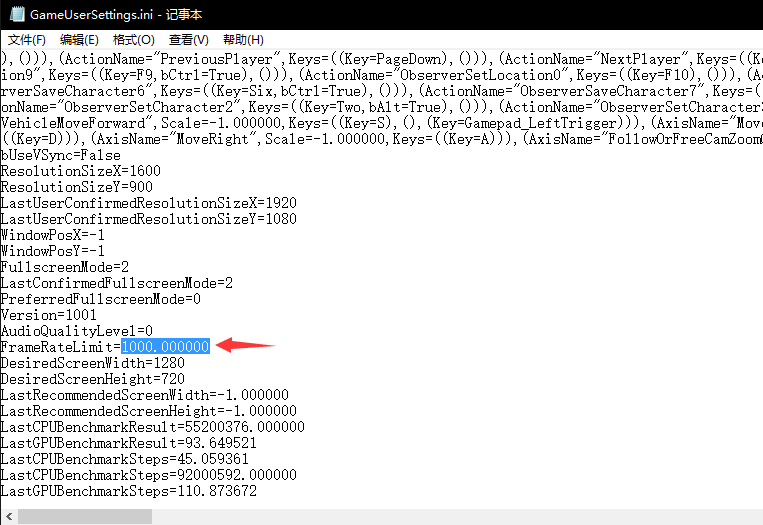The height and width of the screenshot is (525, 763).
Task: Click the text Key=Two,bAlt=True
Action: pos(373,108)
